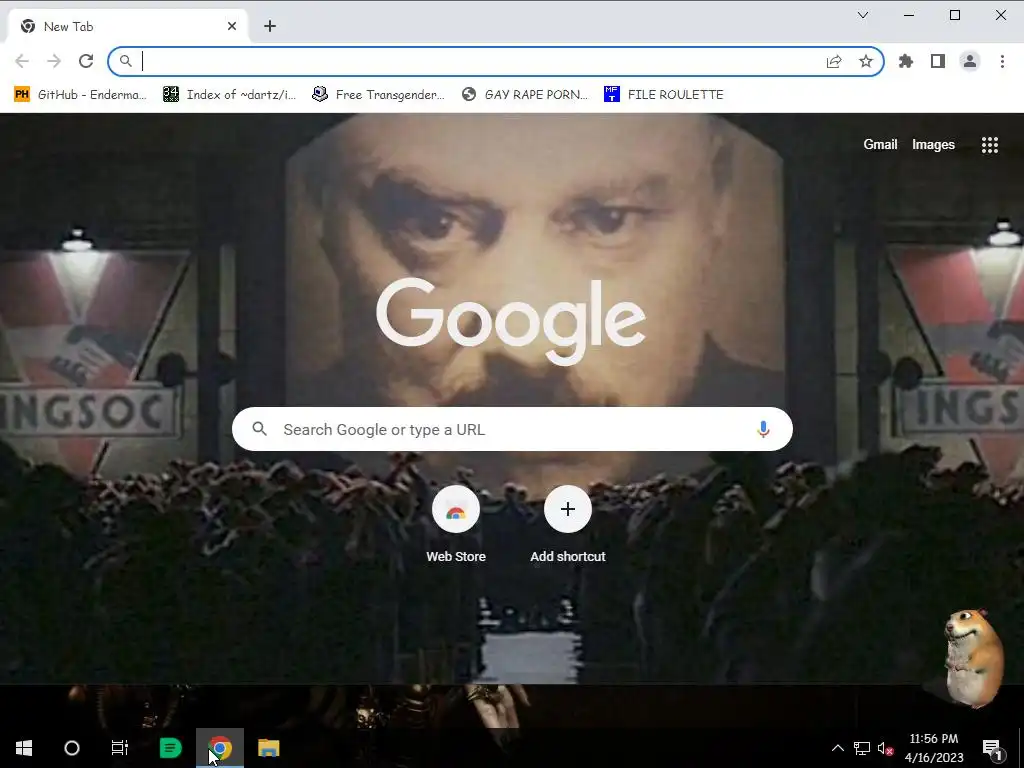
Task: Go forward with the right arrow icon
Action: coord(54,61)
